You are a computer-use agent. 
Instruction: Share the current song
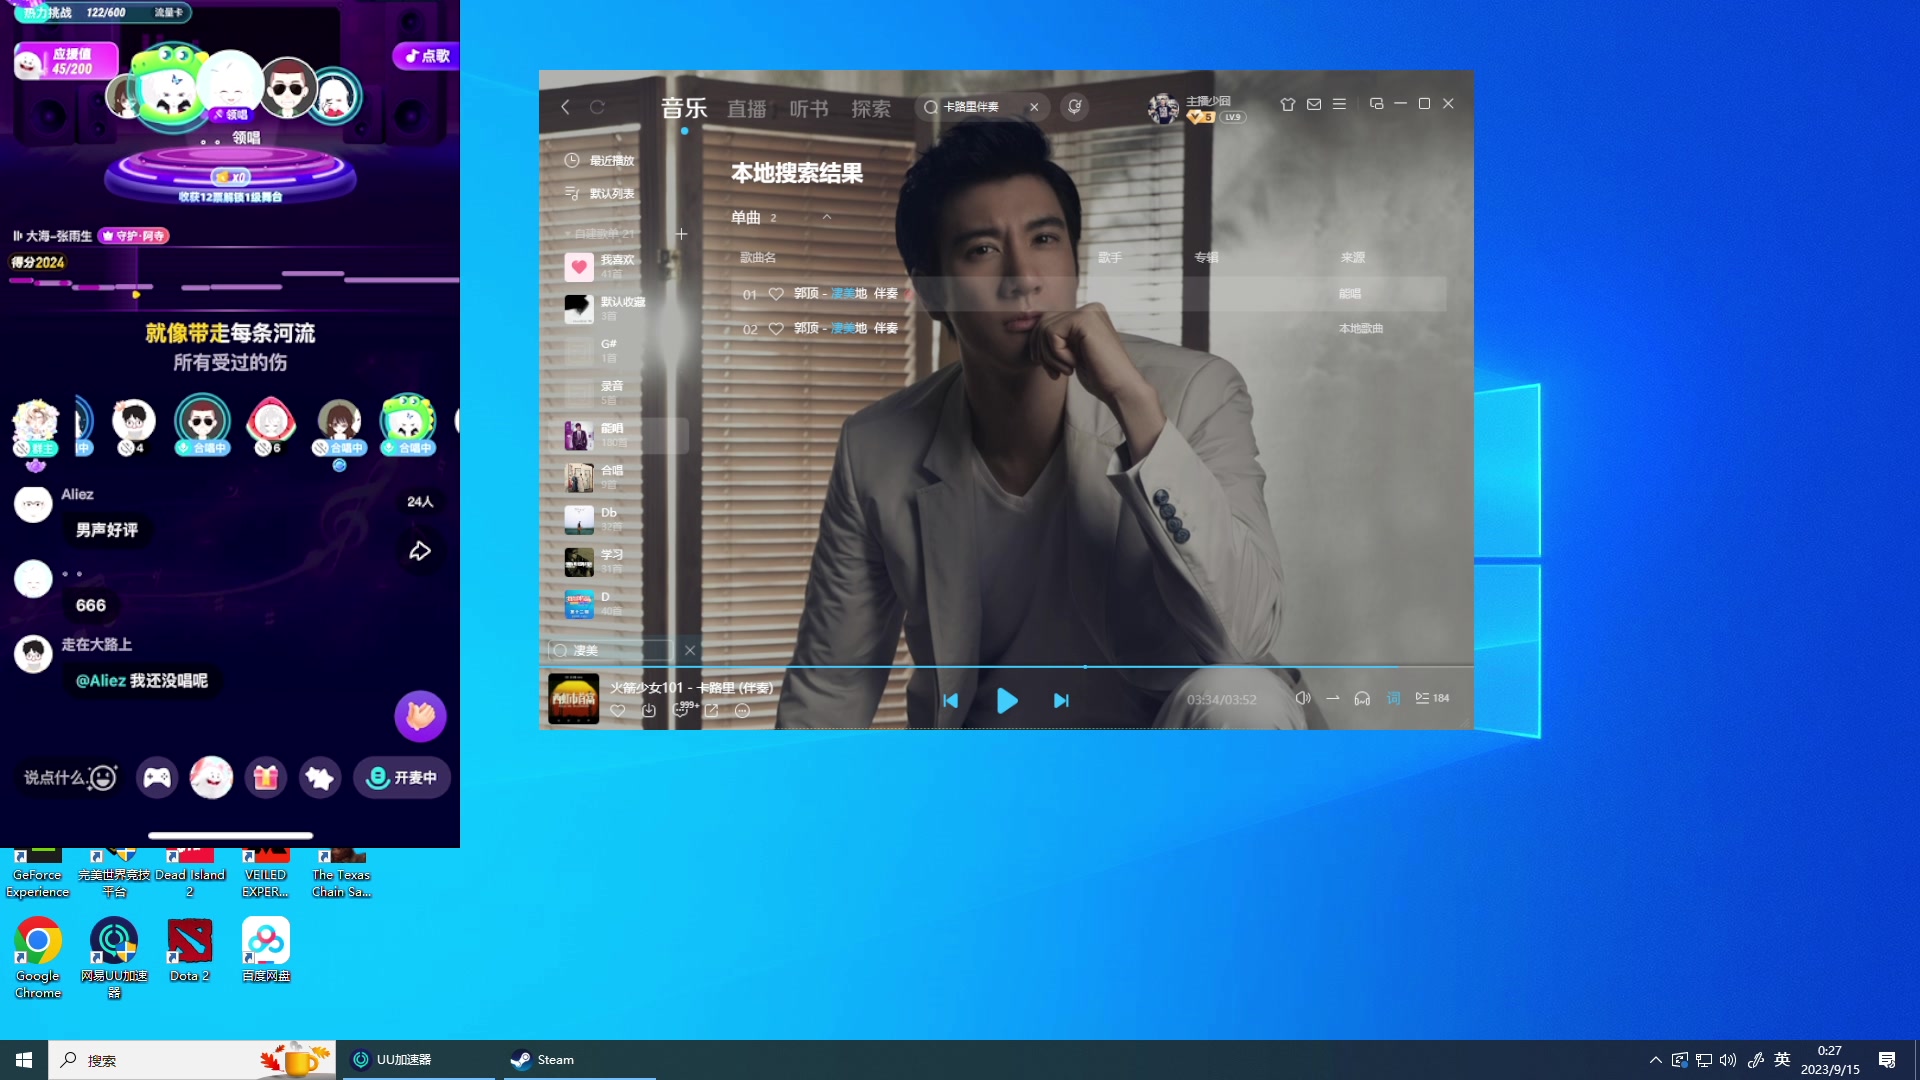(711, 711)
